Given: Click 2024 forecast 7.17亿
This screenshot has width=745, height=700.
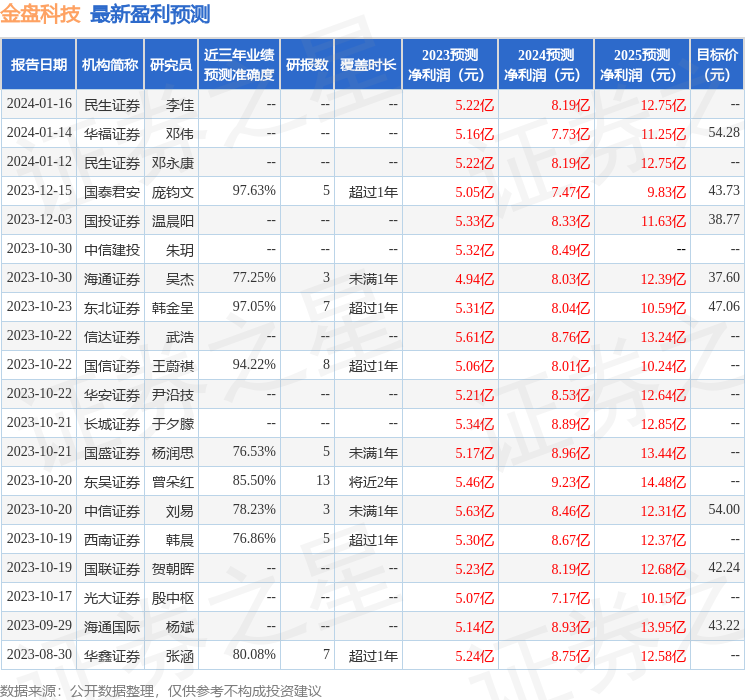Looking at the screenshot, I should (x=571, y=598).
